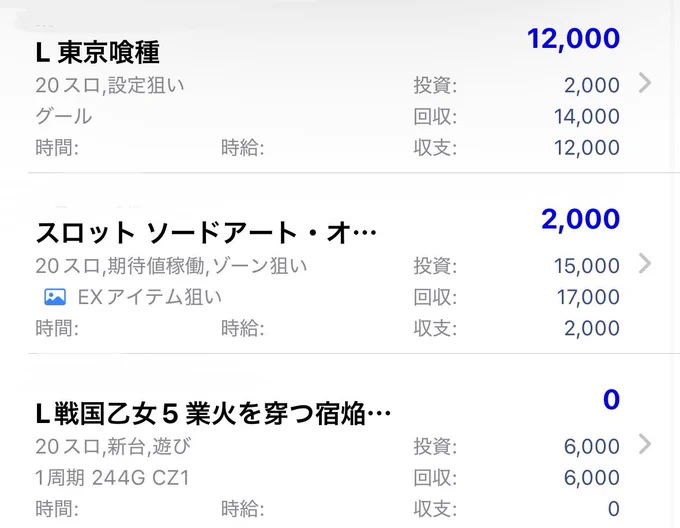Select the blue 0 balance total
Image resolution: width=680 pixels, height=528 pixels.
point(611,400)
